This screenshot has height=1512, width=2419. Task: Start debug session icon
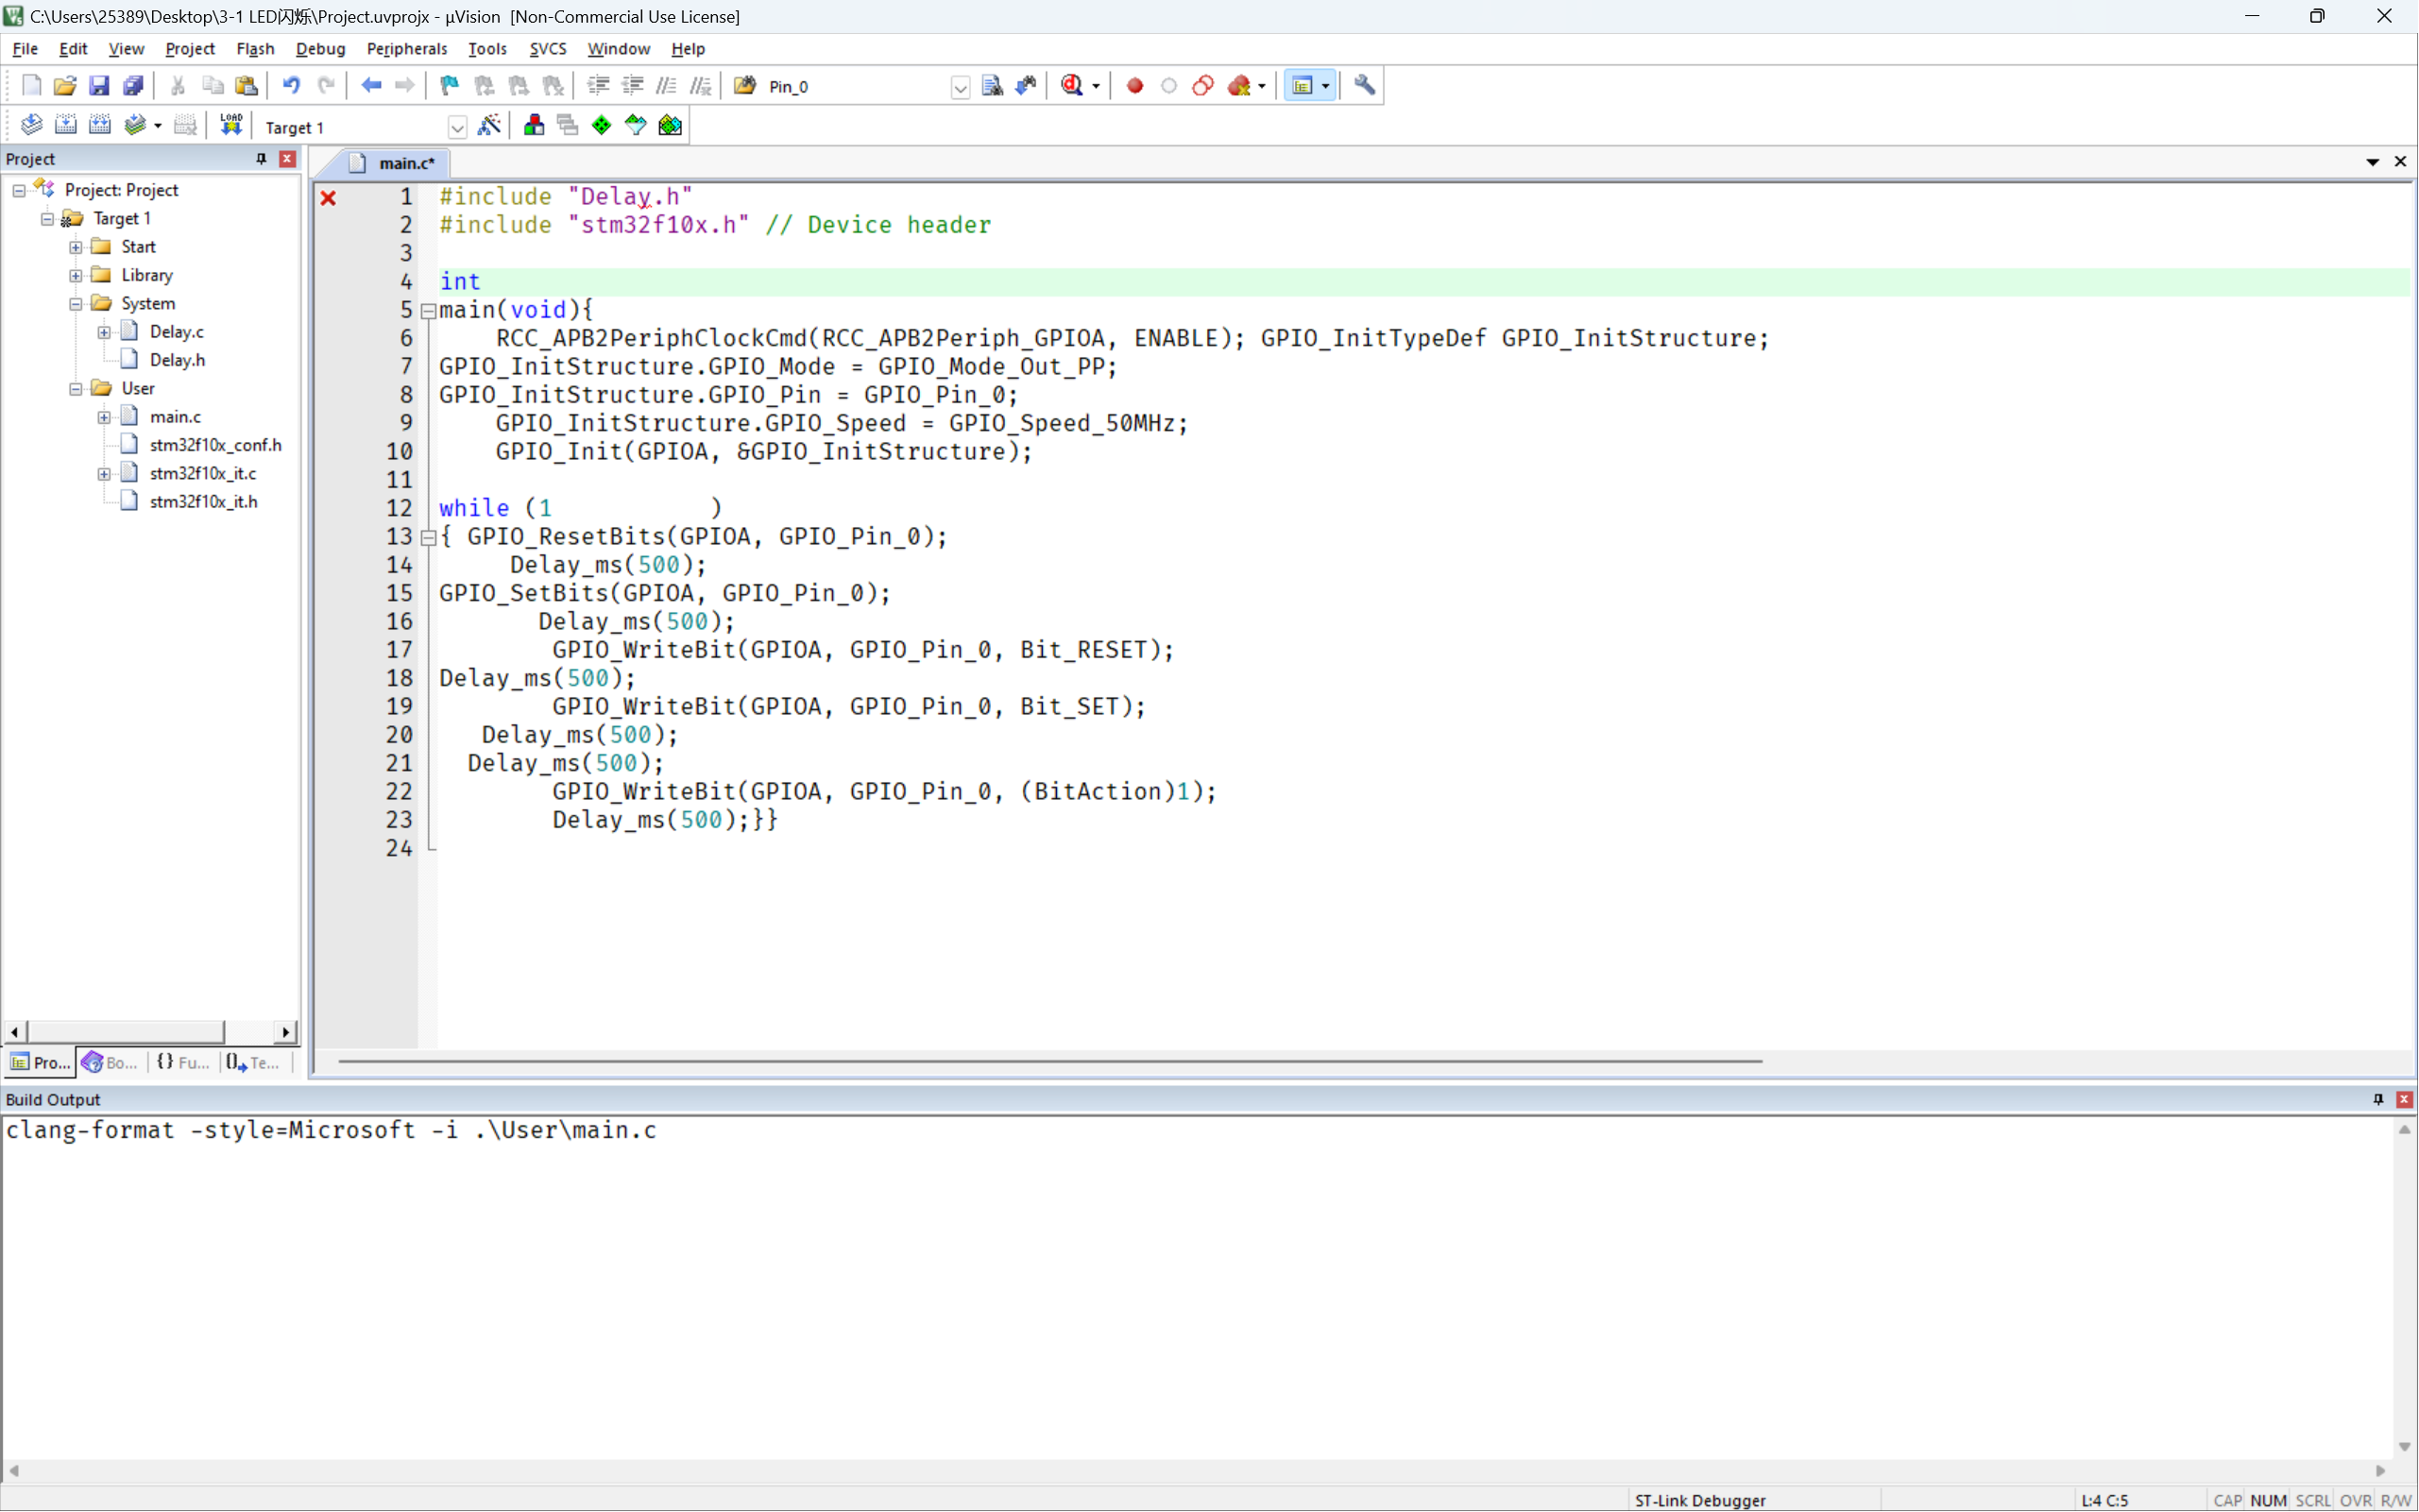pyautogui.click(x=1072, y=86)
